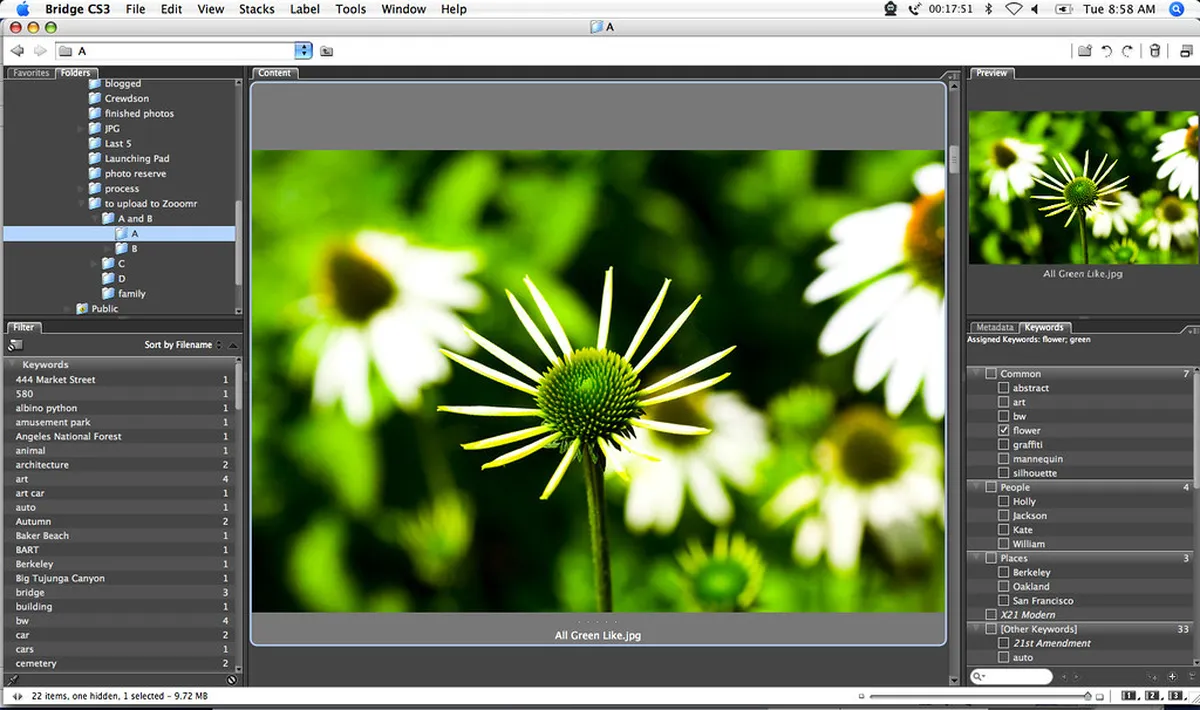Filter by Baker Beach keyword
This screenshot has width=1200, height=710.
(42, 536)
